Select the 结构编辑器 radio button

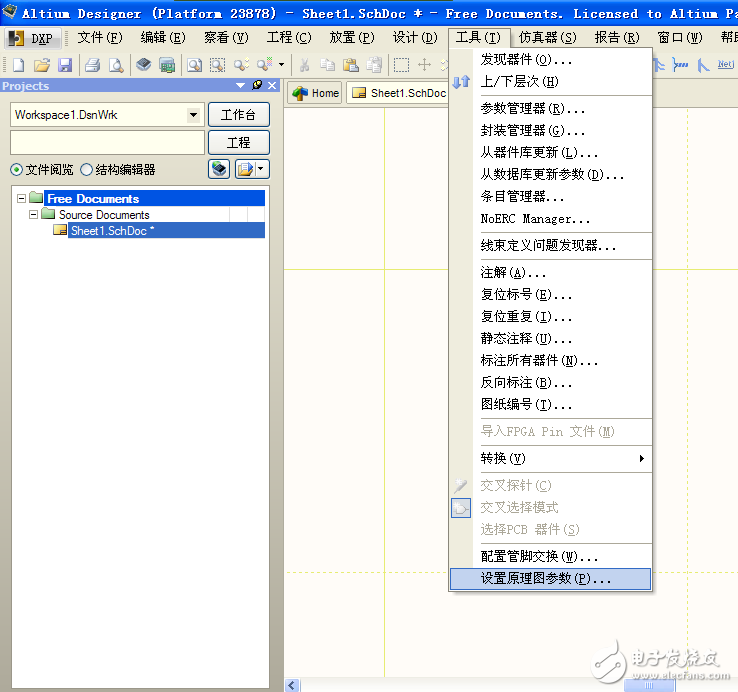coord(86,169)
